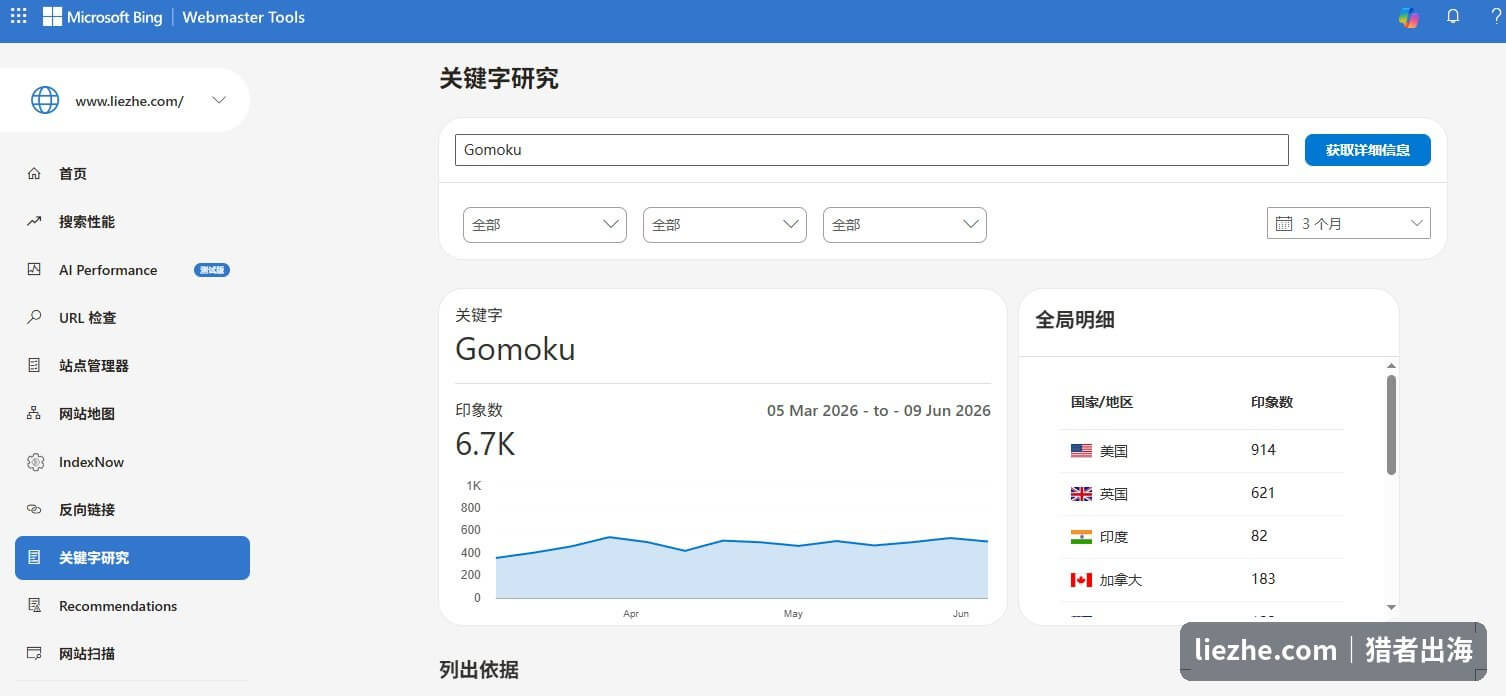Click the Apr label on chart axis
Screen dimensions: 1506x696
click(x=631, y=614)
